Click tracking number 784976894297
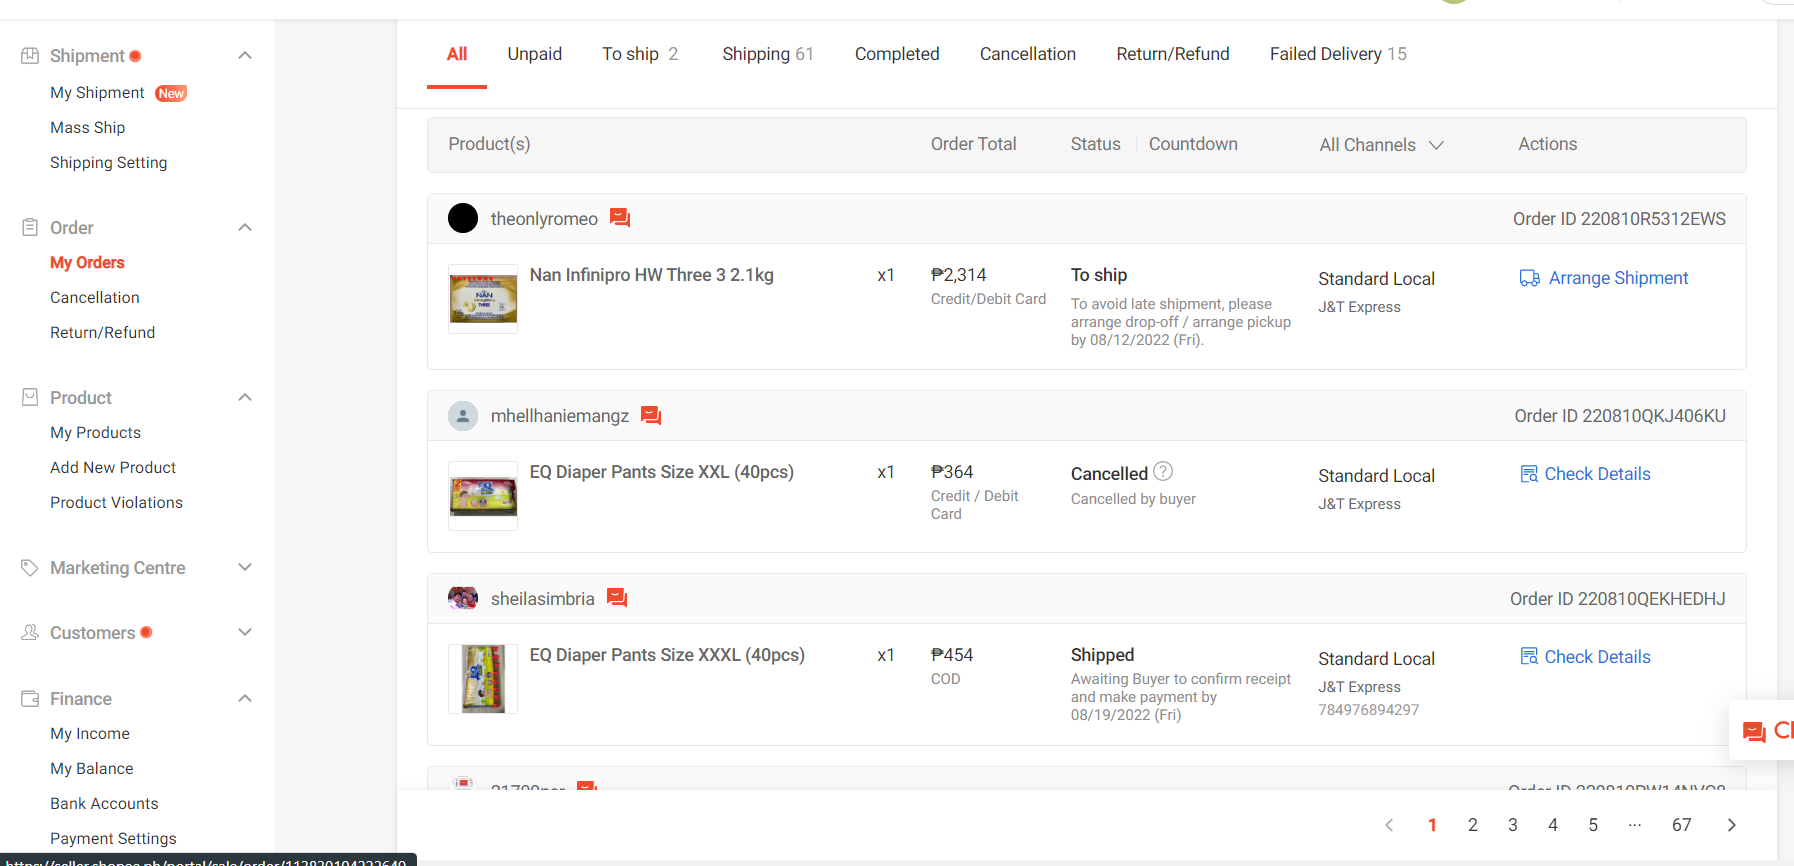 click(1369, 710)
